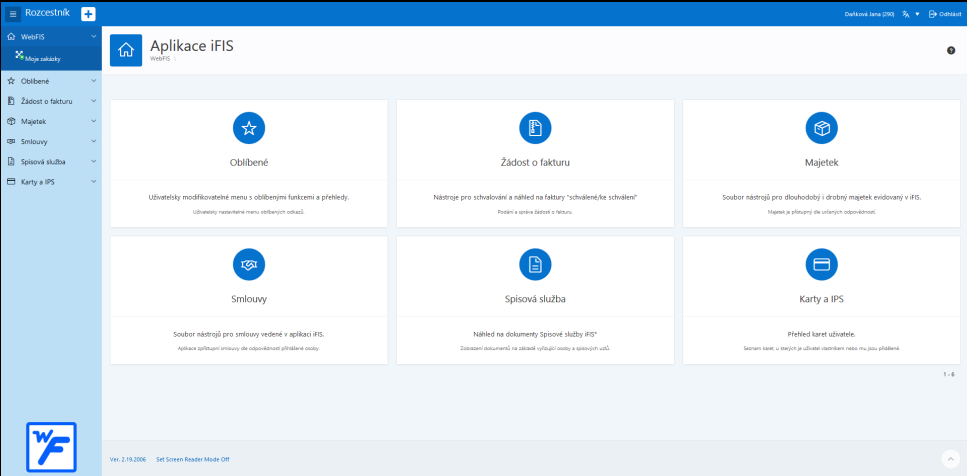Image resolution: width=967 pixels, height=476 pixels.
Task: Click the card icon beside Karty a IPS in sidebar
Action: coord(10,182)
